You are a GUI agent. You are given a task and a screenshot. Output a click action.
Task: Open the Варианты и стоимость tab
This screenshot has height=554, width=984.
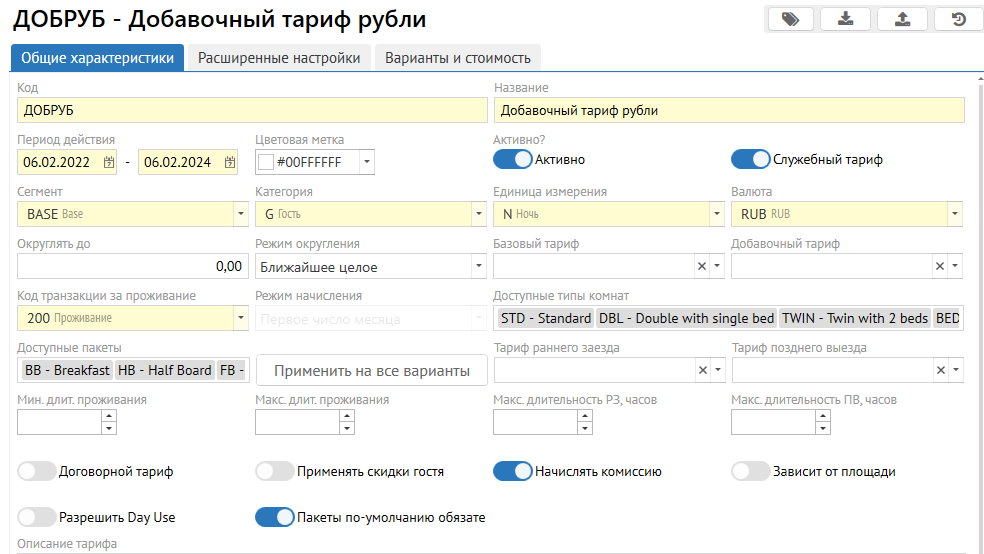point(459,58)
